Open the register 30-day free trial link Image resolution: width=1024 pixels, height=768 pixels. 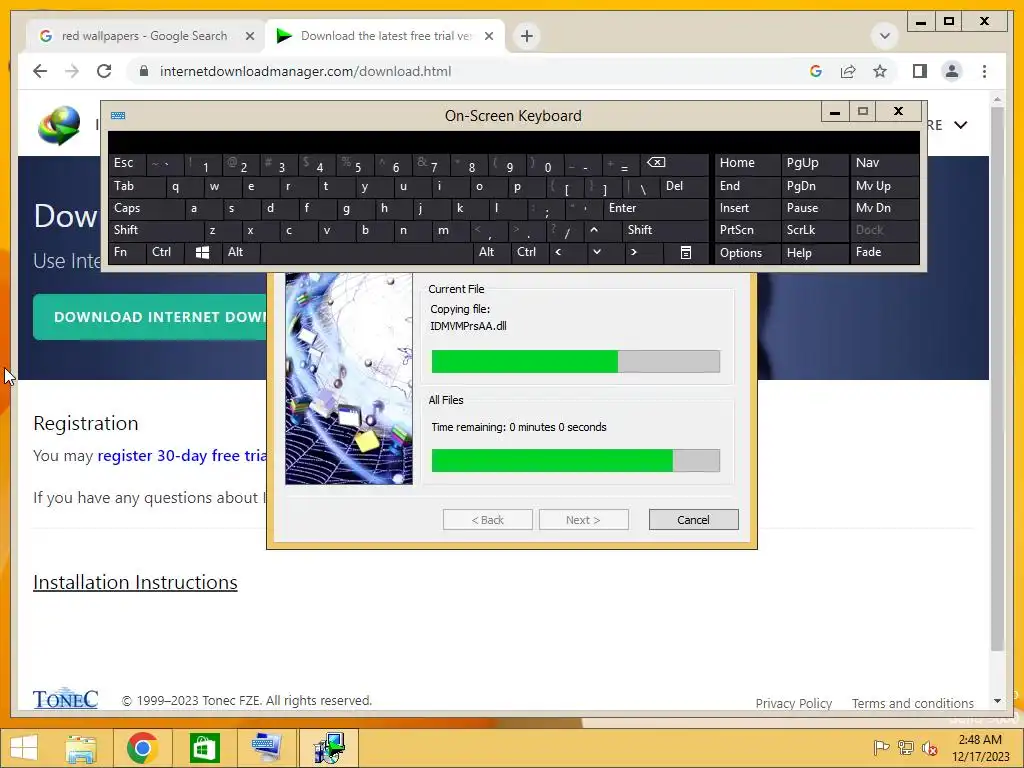[x=182, y=455]
